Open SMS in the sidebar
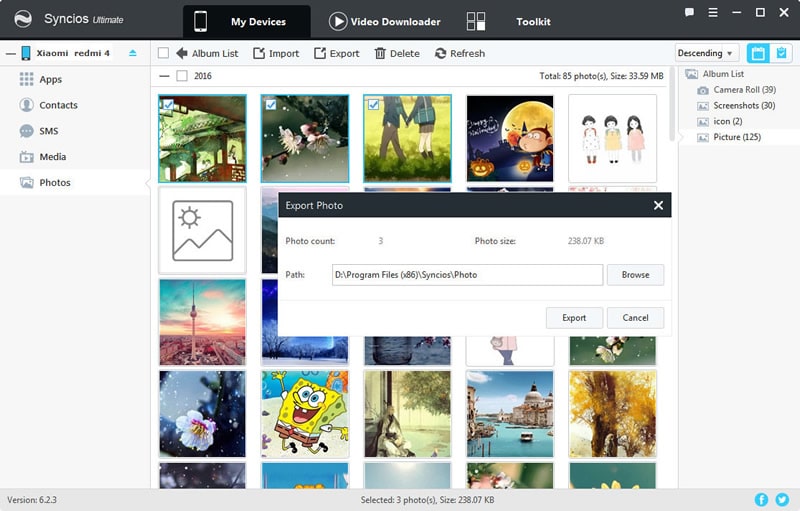Image resolution: width=800 pixels, height=511 pixels. point(75,131)
